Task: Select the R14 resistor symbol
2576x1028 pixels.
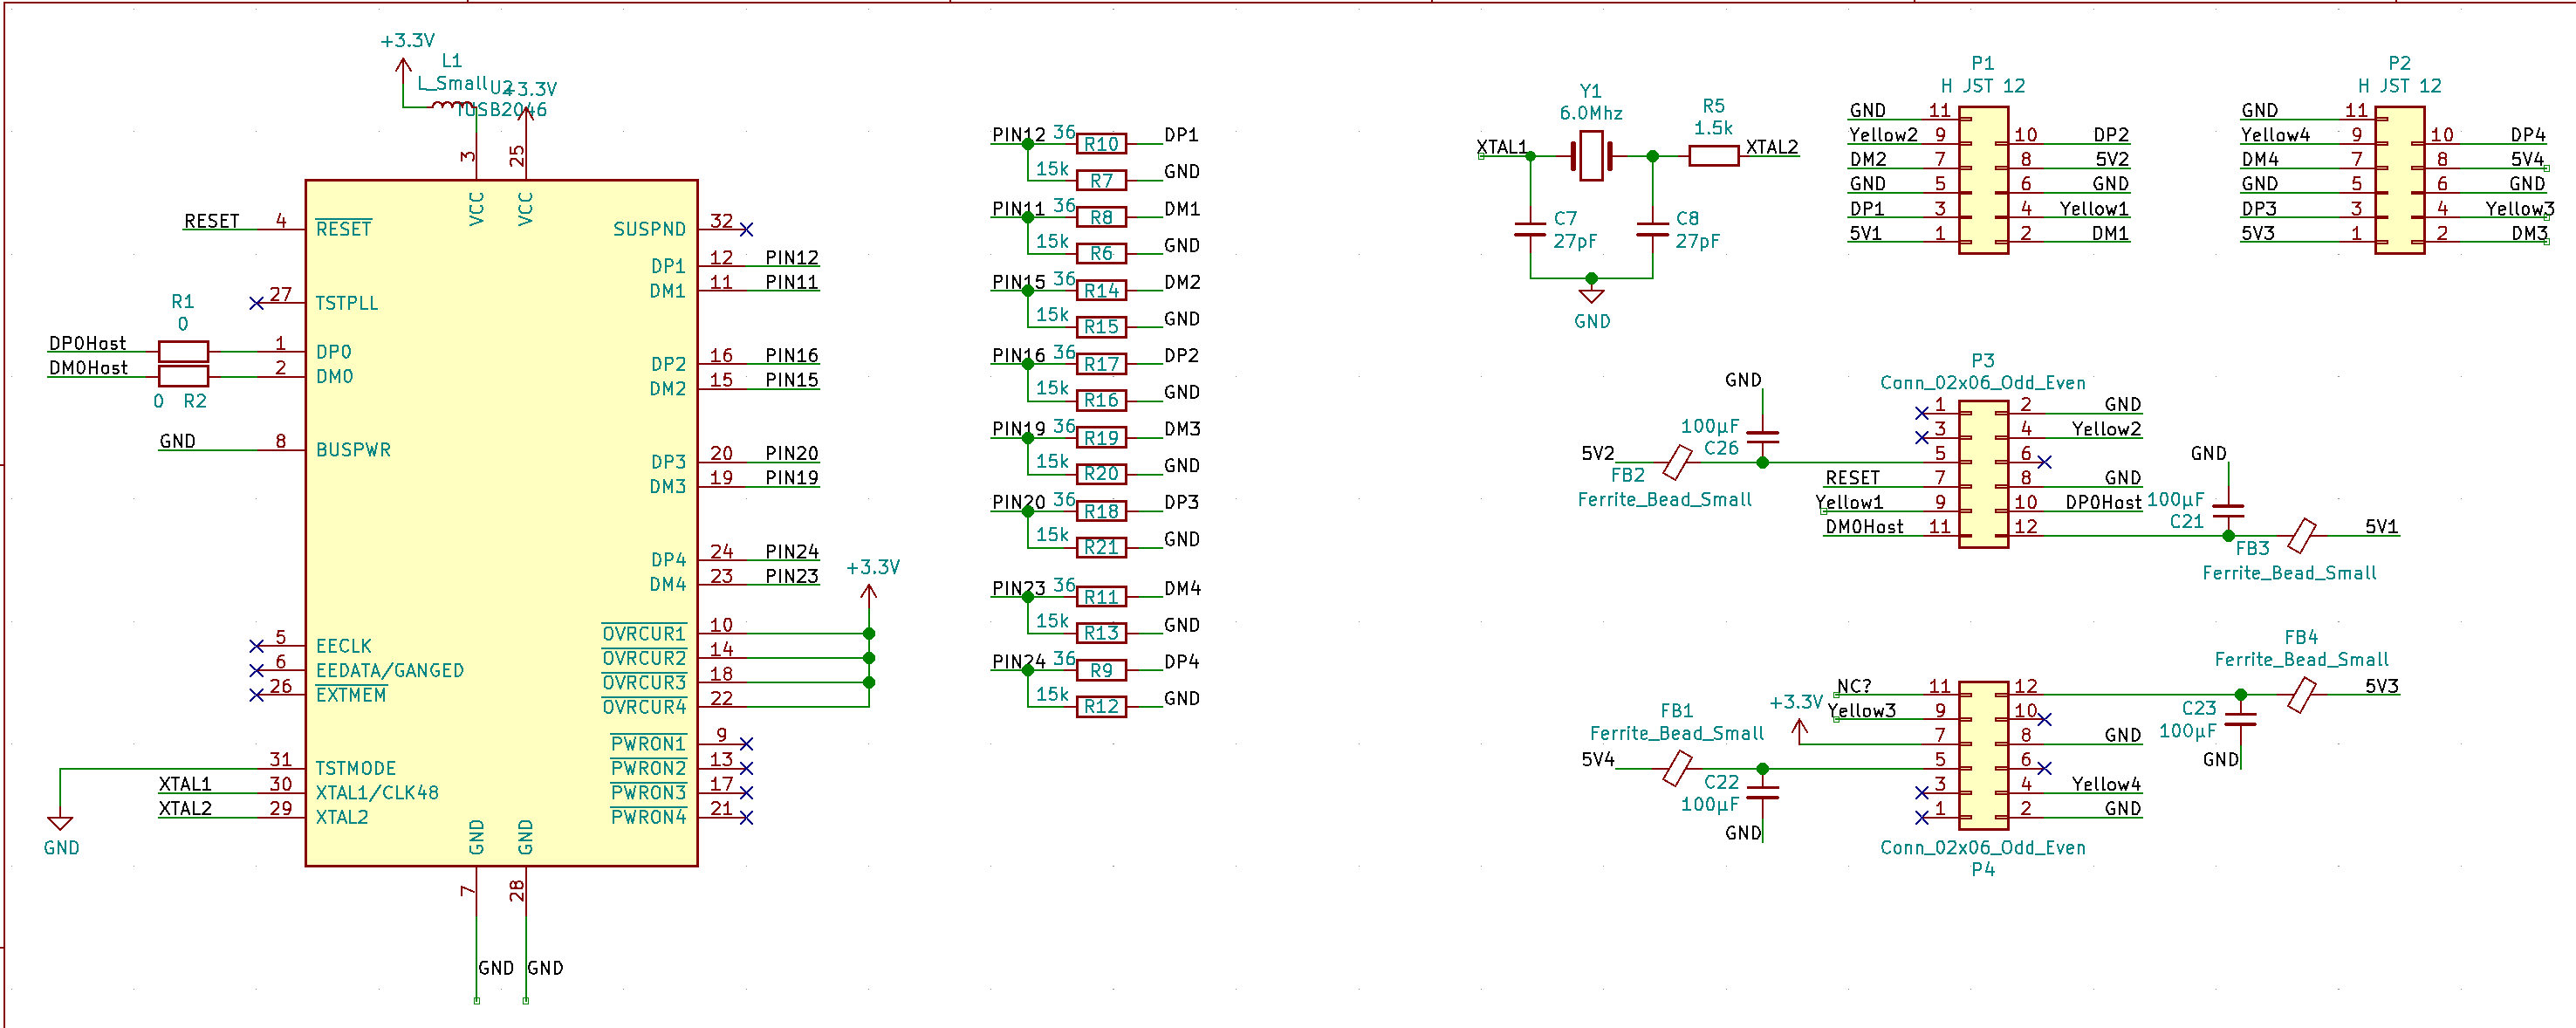Action: point(1101,291)
